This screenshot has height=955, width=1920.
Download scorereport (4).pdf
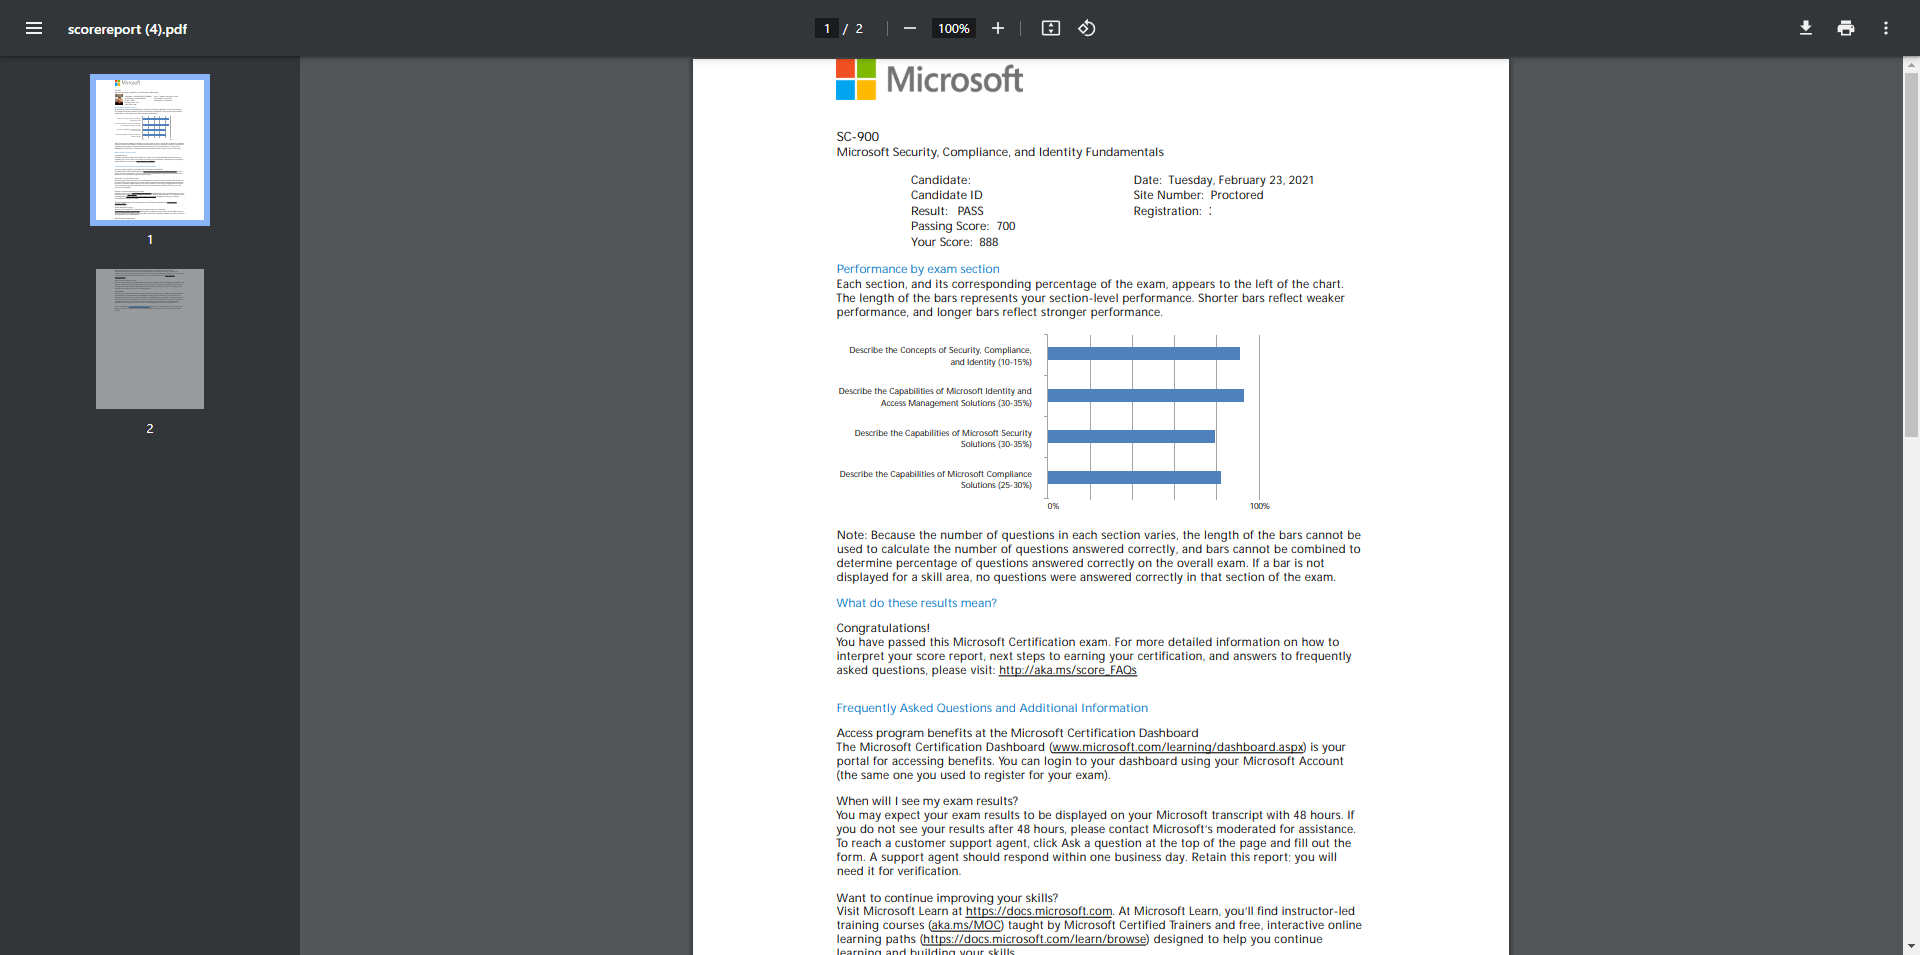(1805, 28)
